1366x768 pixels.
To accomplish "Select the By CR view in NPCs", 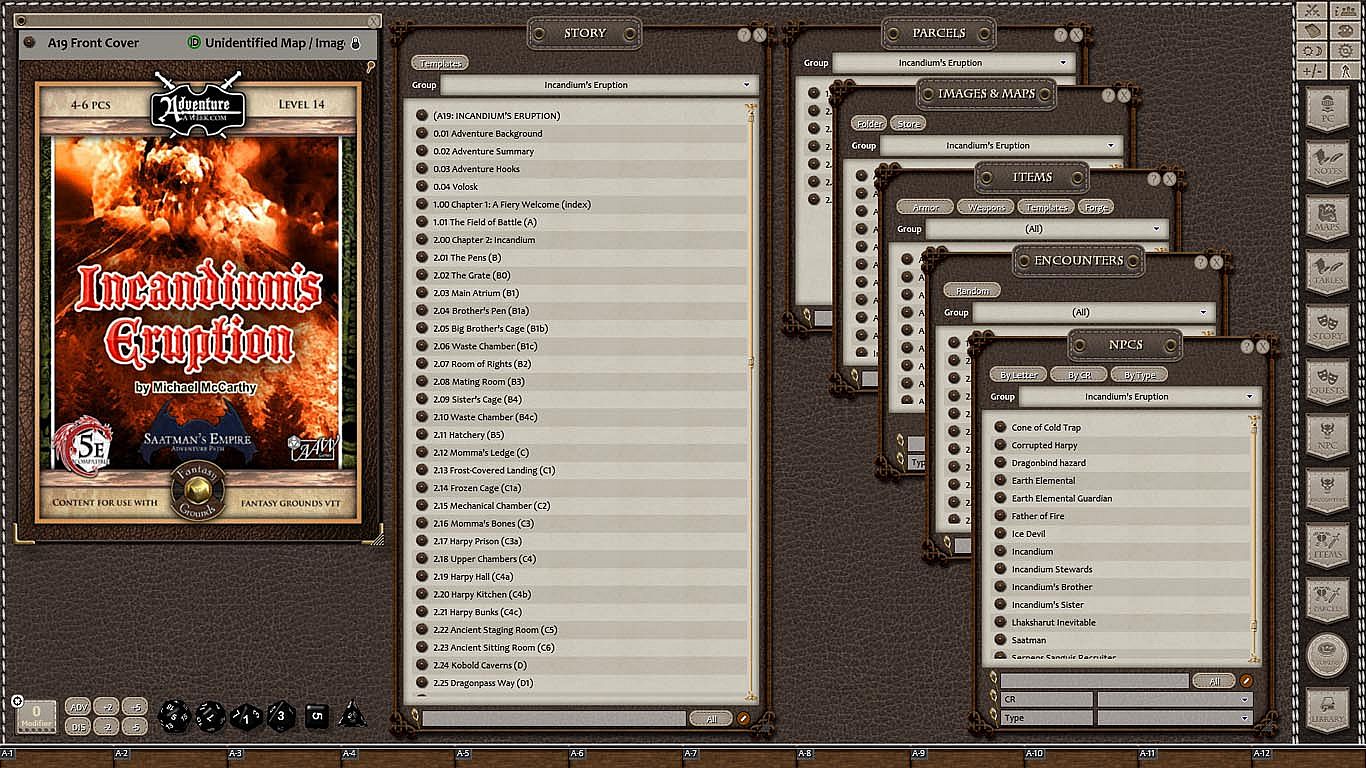I will 1079,375.
